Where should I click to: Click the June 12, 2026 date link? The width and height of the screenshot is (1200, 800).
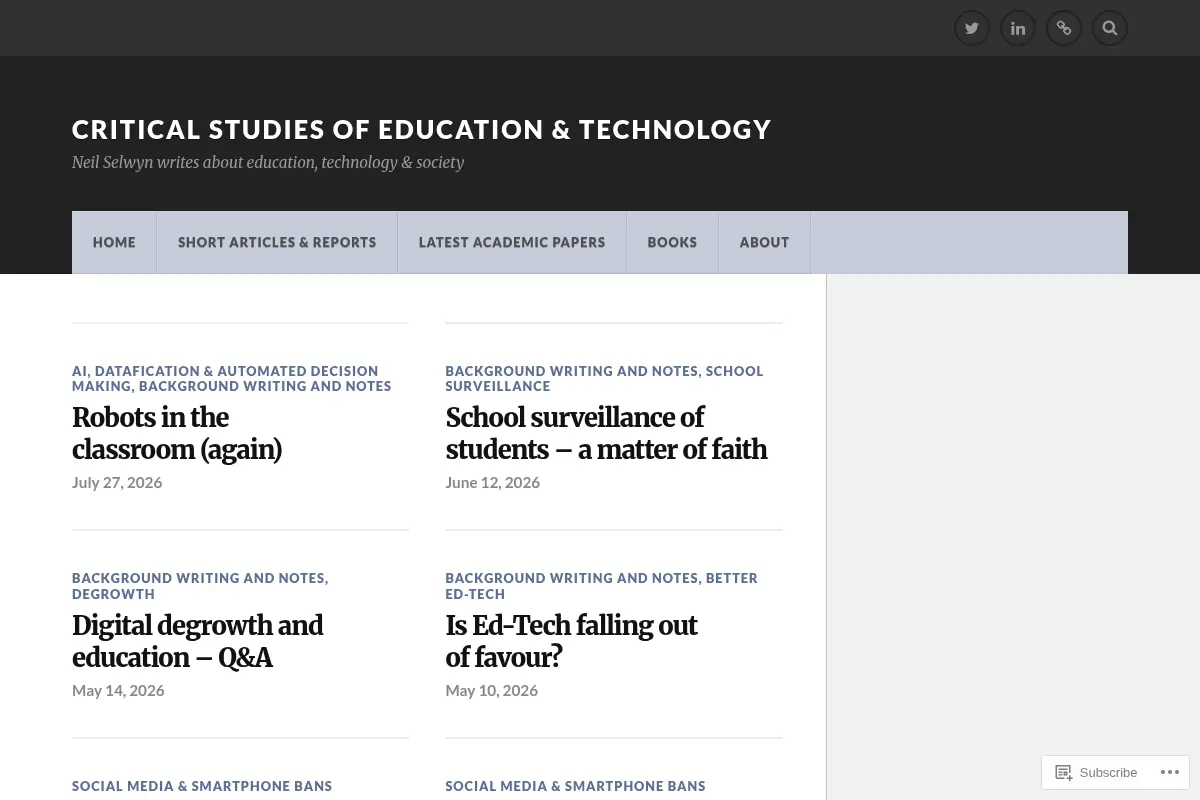492,482
